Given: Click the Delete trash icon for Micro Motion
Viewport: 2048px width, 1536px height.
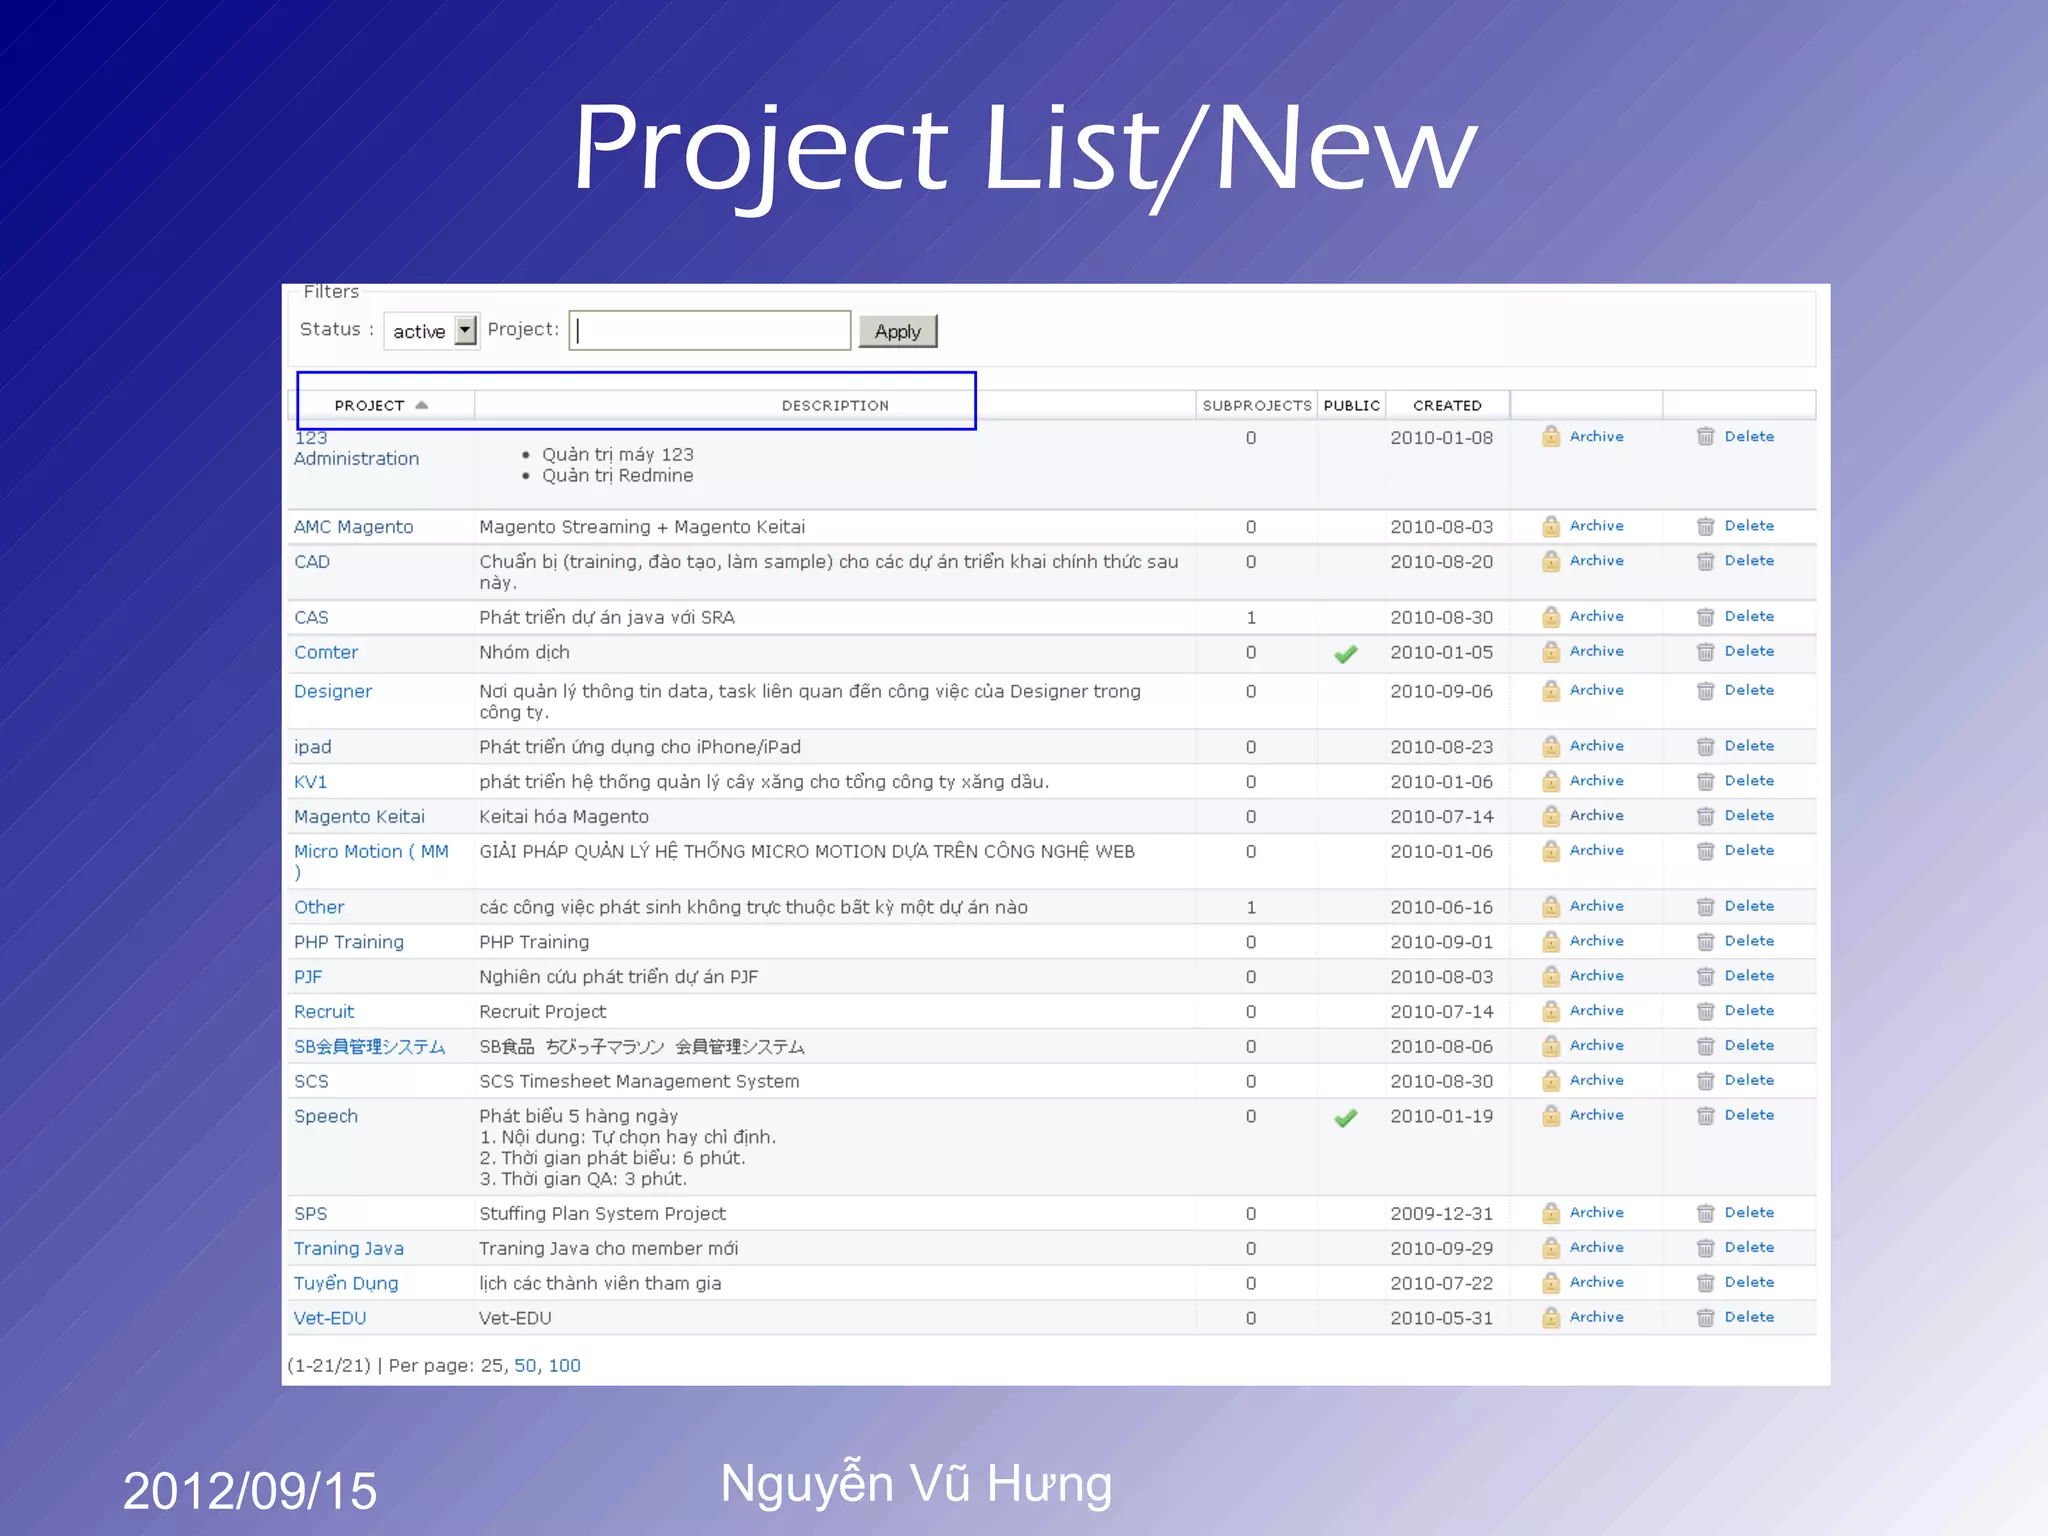Looking at the screenshot, I should click(x=1706, y=851).
